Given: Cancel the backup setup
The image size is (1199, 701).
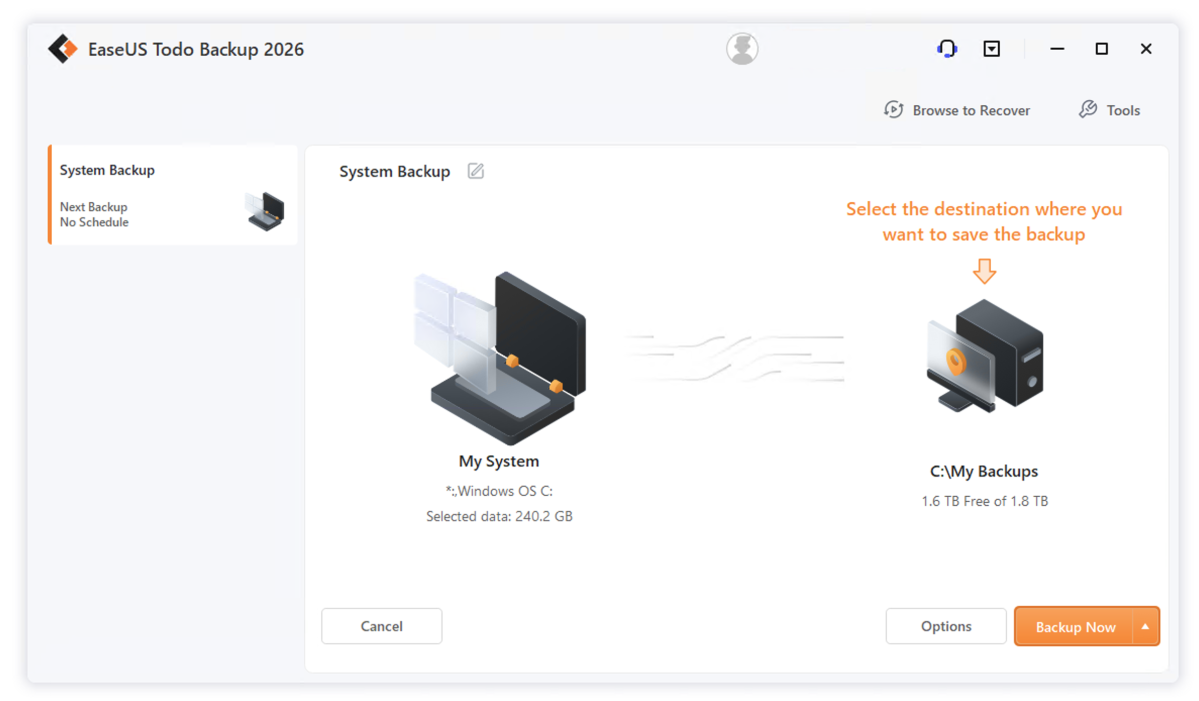Looking at the screenshot, I should [382, 626].
